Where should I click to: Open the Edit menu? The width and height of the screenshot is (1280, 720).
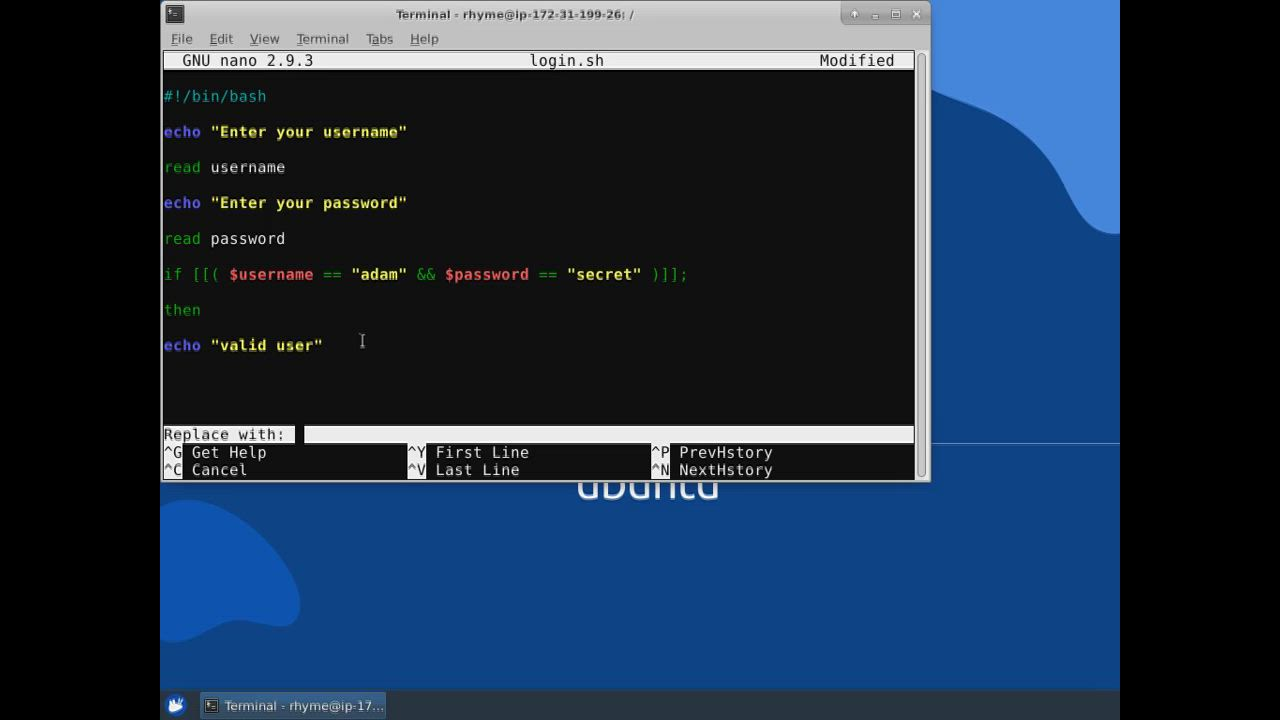[x=221, y=39]
